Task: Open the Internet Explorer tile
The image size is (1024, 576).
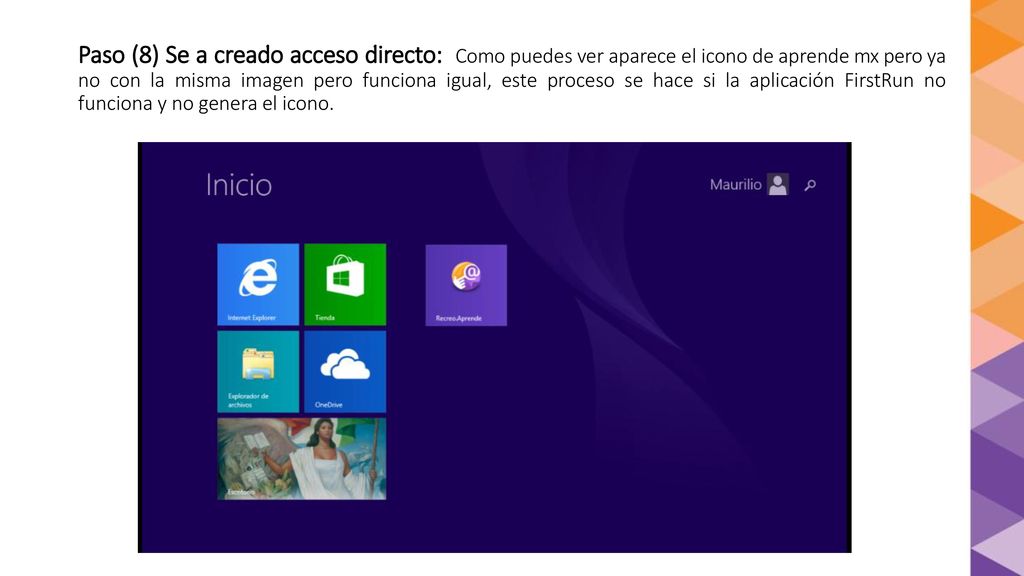Action: 258,285
